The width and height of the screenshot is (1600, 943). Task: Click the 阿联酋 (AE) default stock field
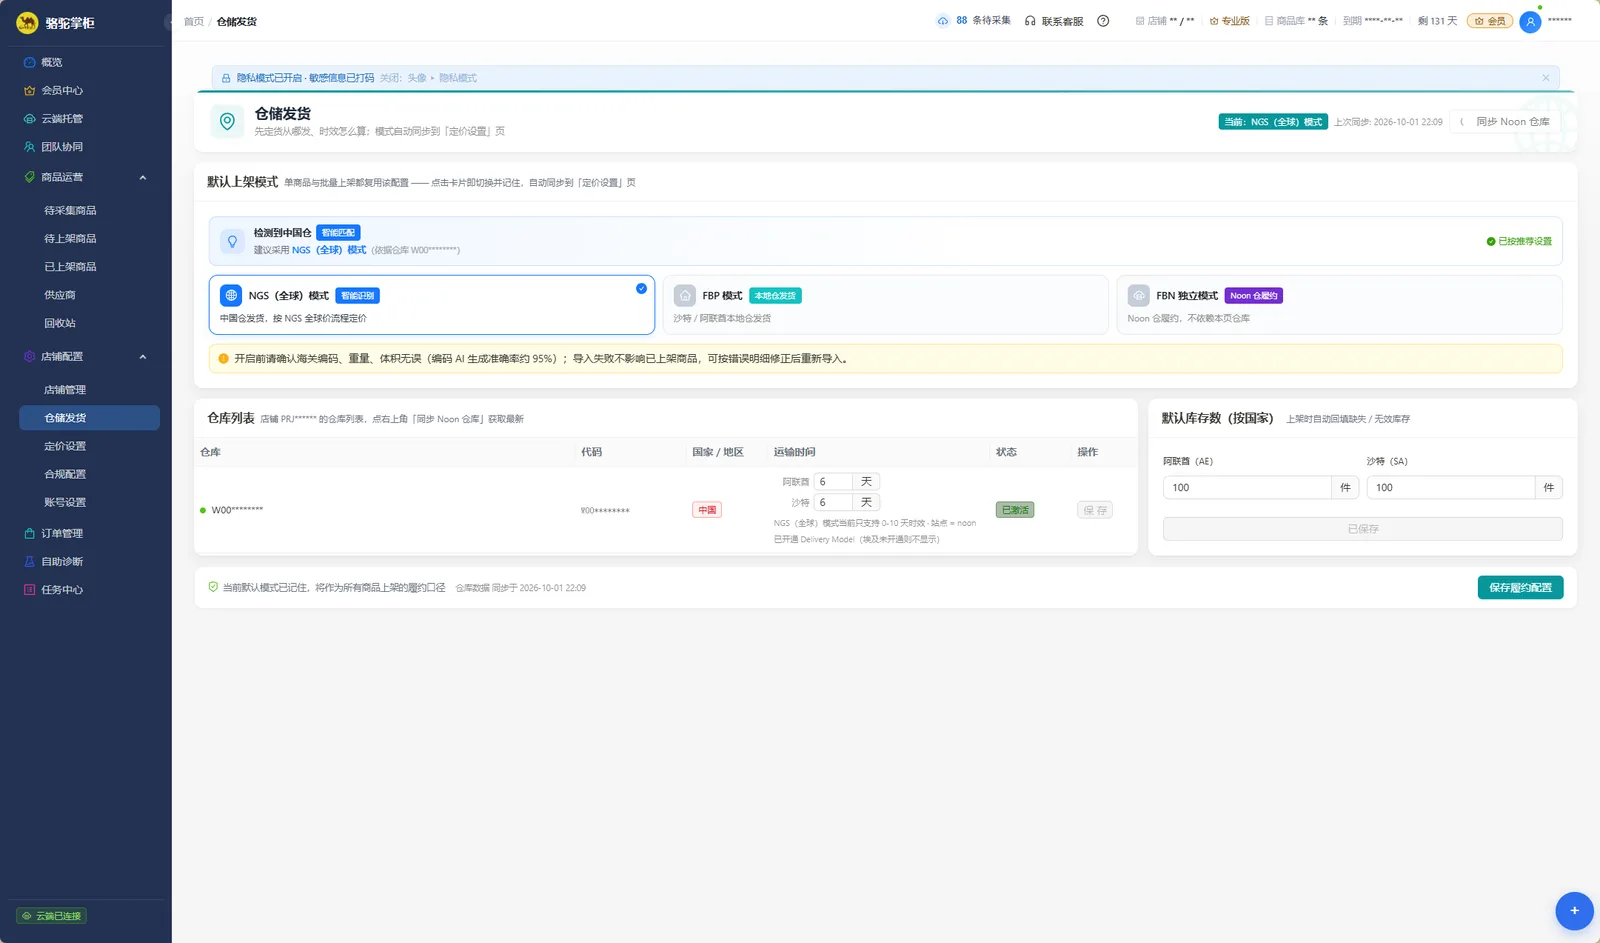pos(1246,487)
